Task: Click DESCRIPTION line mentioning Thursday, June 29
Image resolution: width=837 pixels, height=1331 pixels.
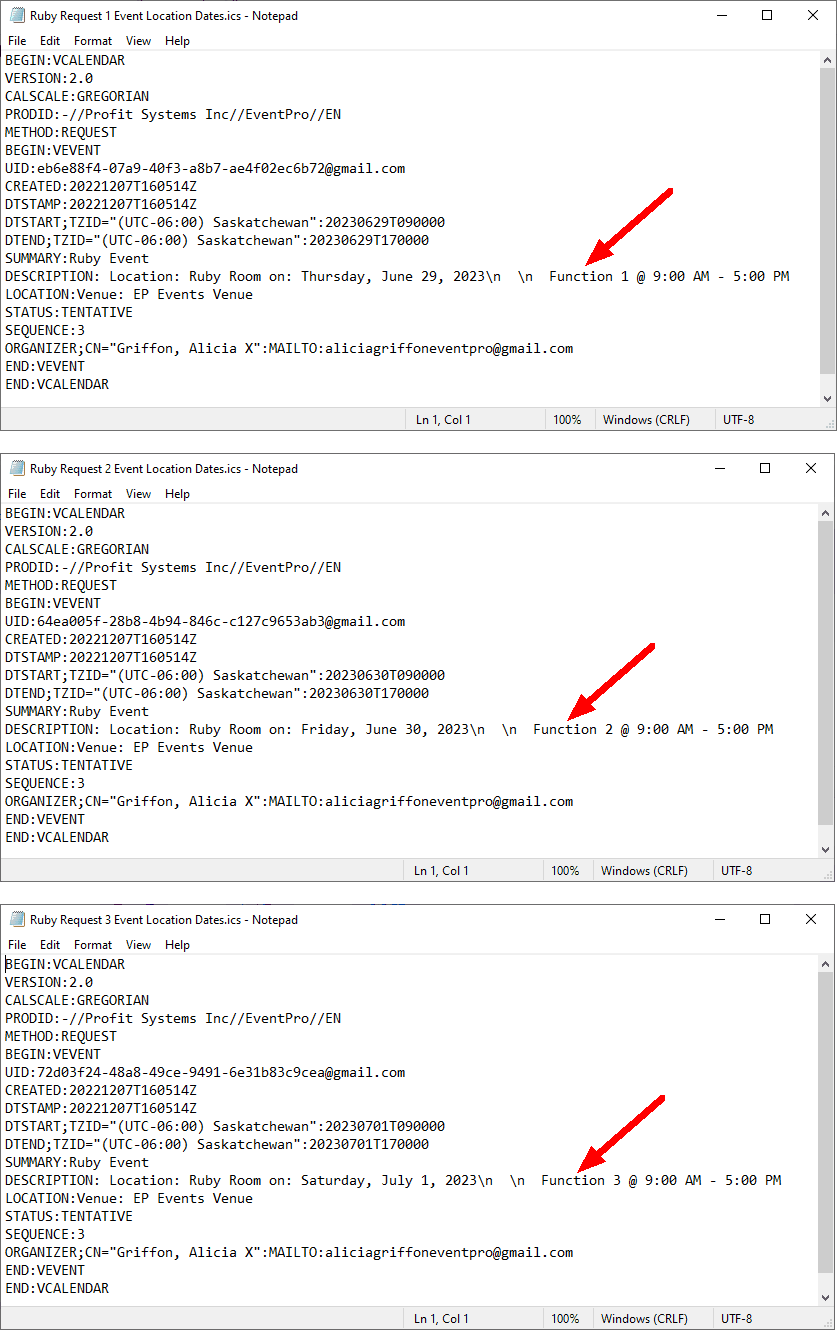Action: pyautogui.click(x=397, y=277)
